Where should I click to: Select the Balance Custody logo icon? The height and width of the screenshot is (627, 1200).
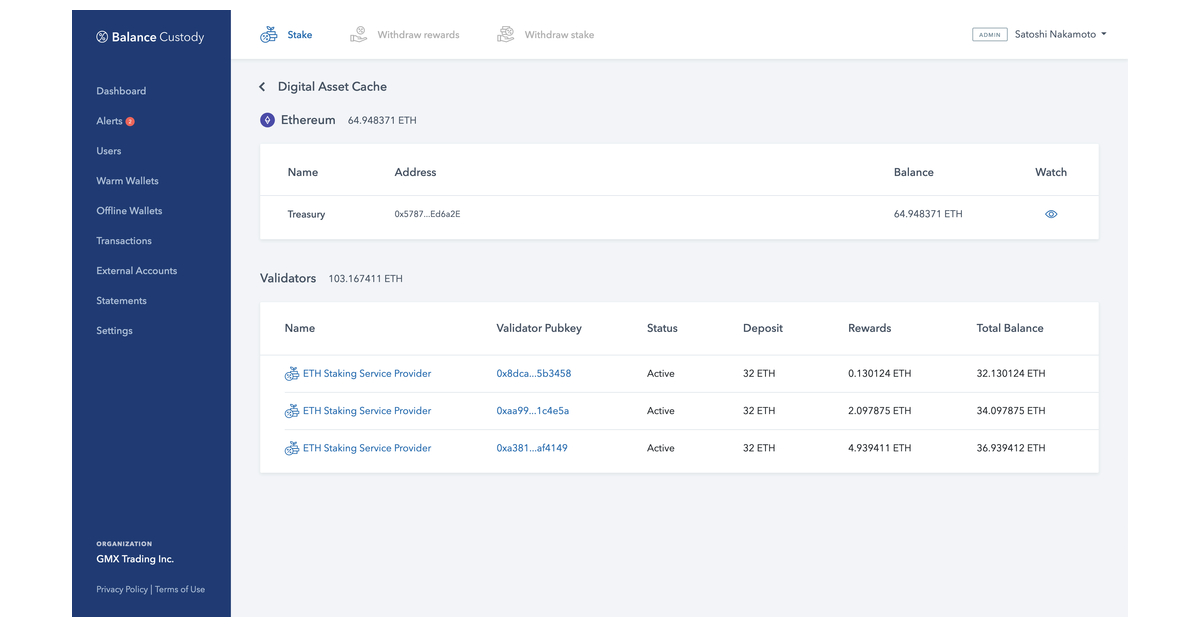[x=101, y=36]
